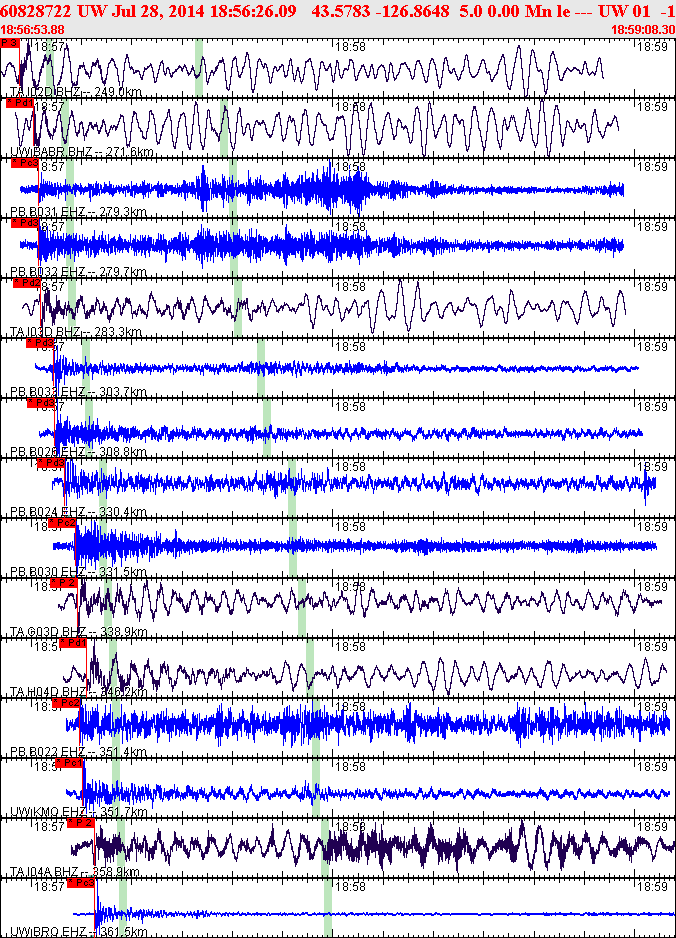Image resolution: width=676 pixels, height=938 pixels.
Task: Select the P 2 pick flag on TA.G03D trace
Action: point(64,583)
